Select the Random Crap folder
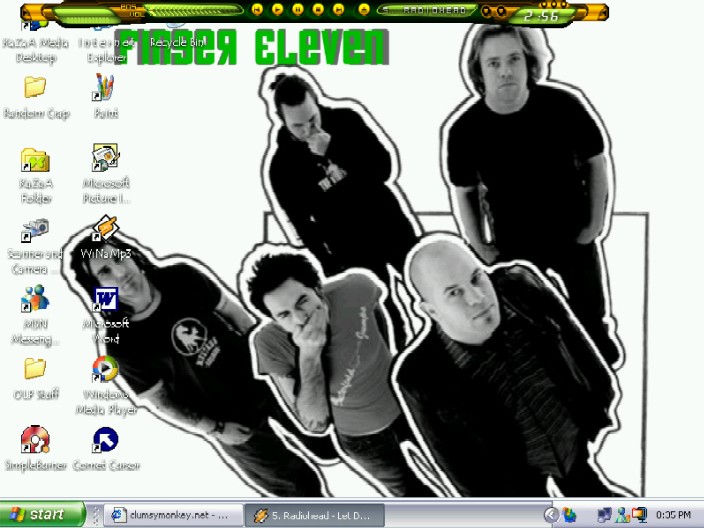Viewport: 704px width, 528px height. [x=35, y=97]
